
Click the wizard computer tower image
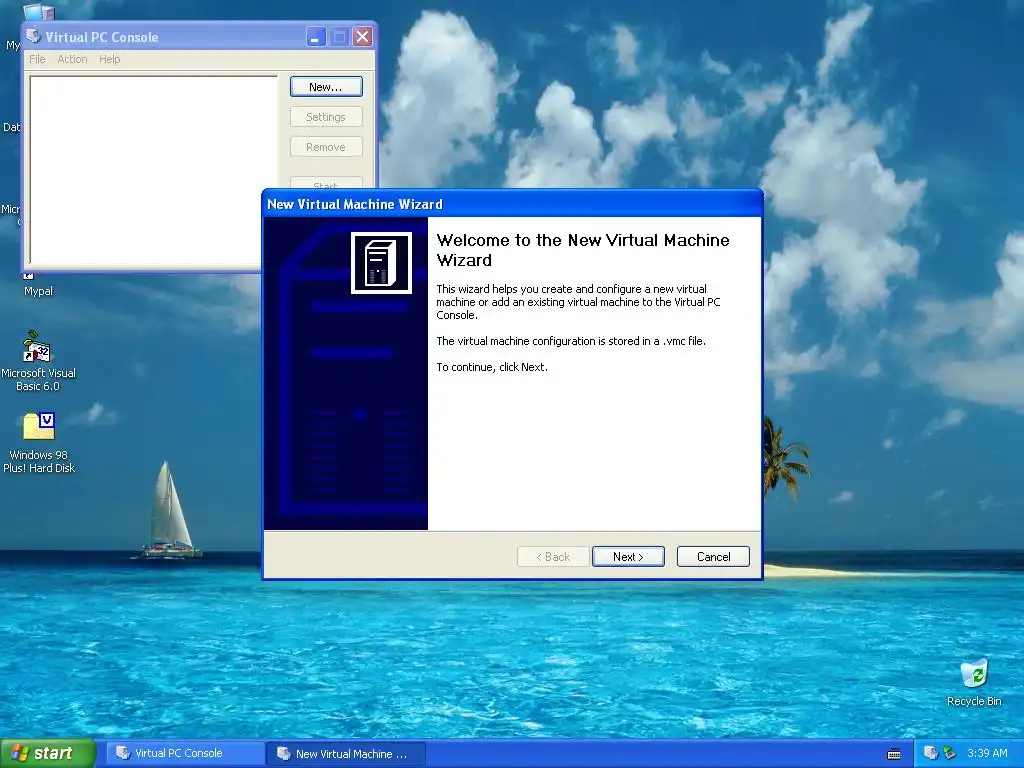tap(381, 263)
